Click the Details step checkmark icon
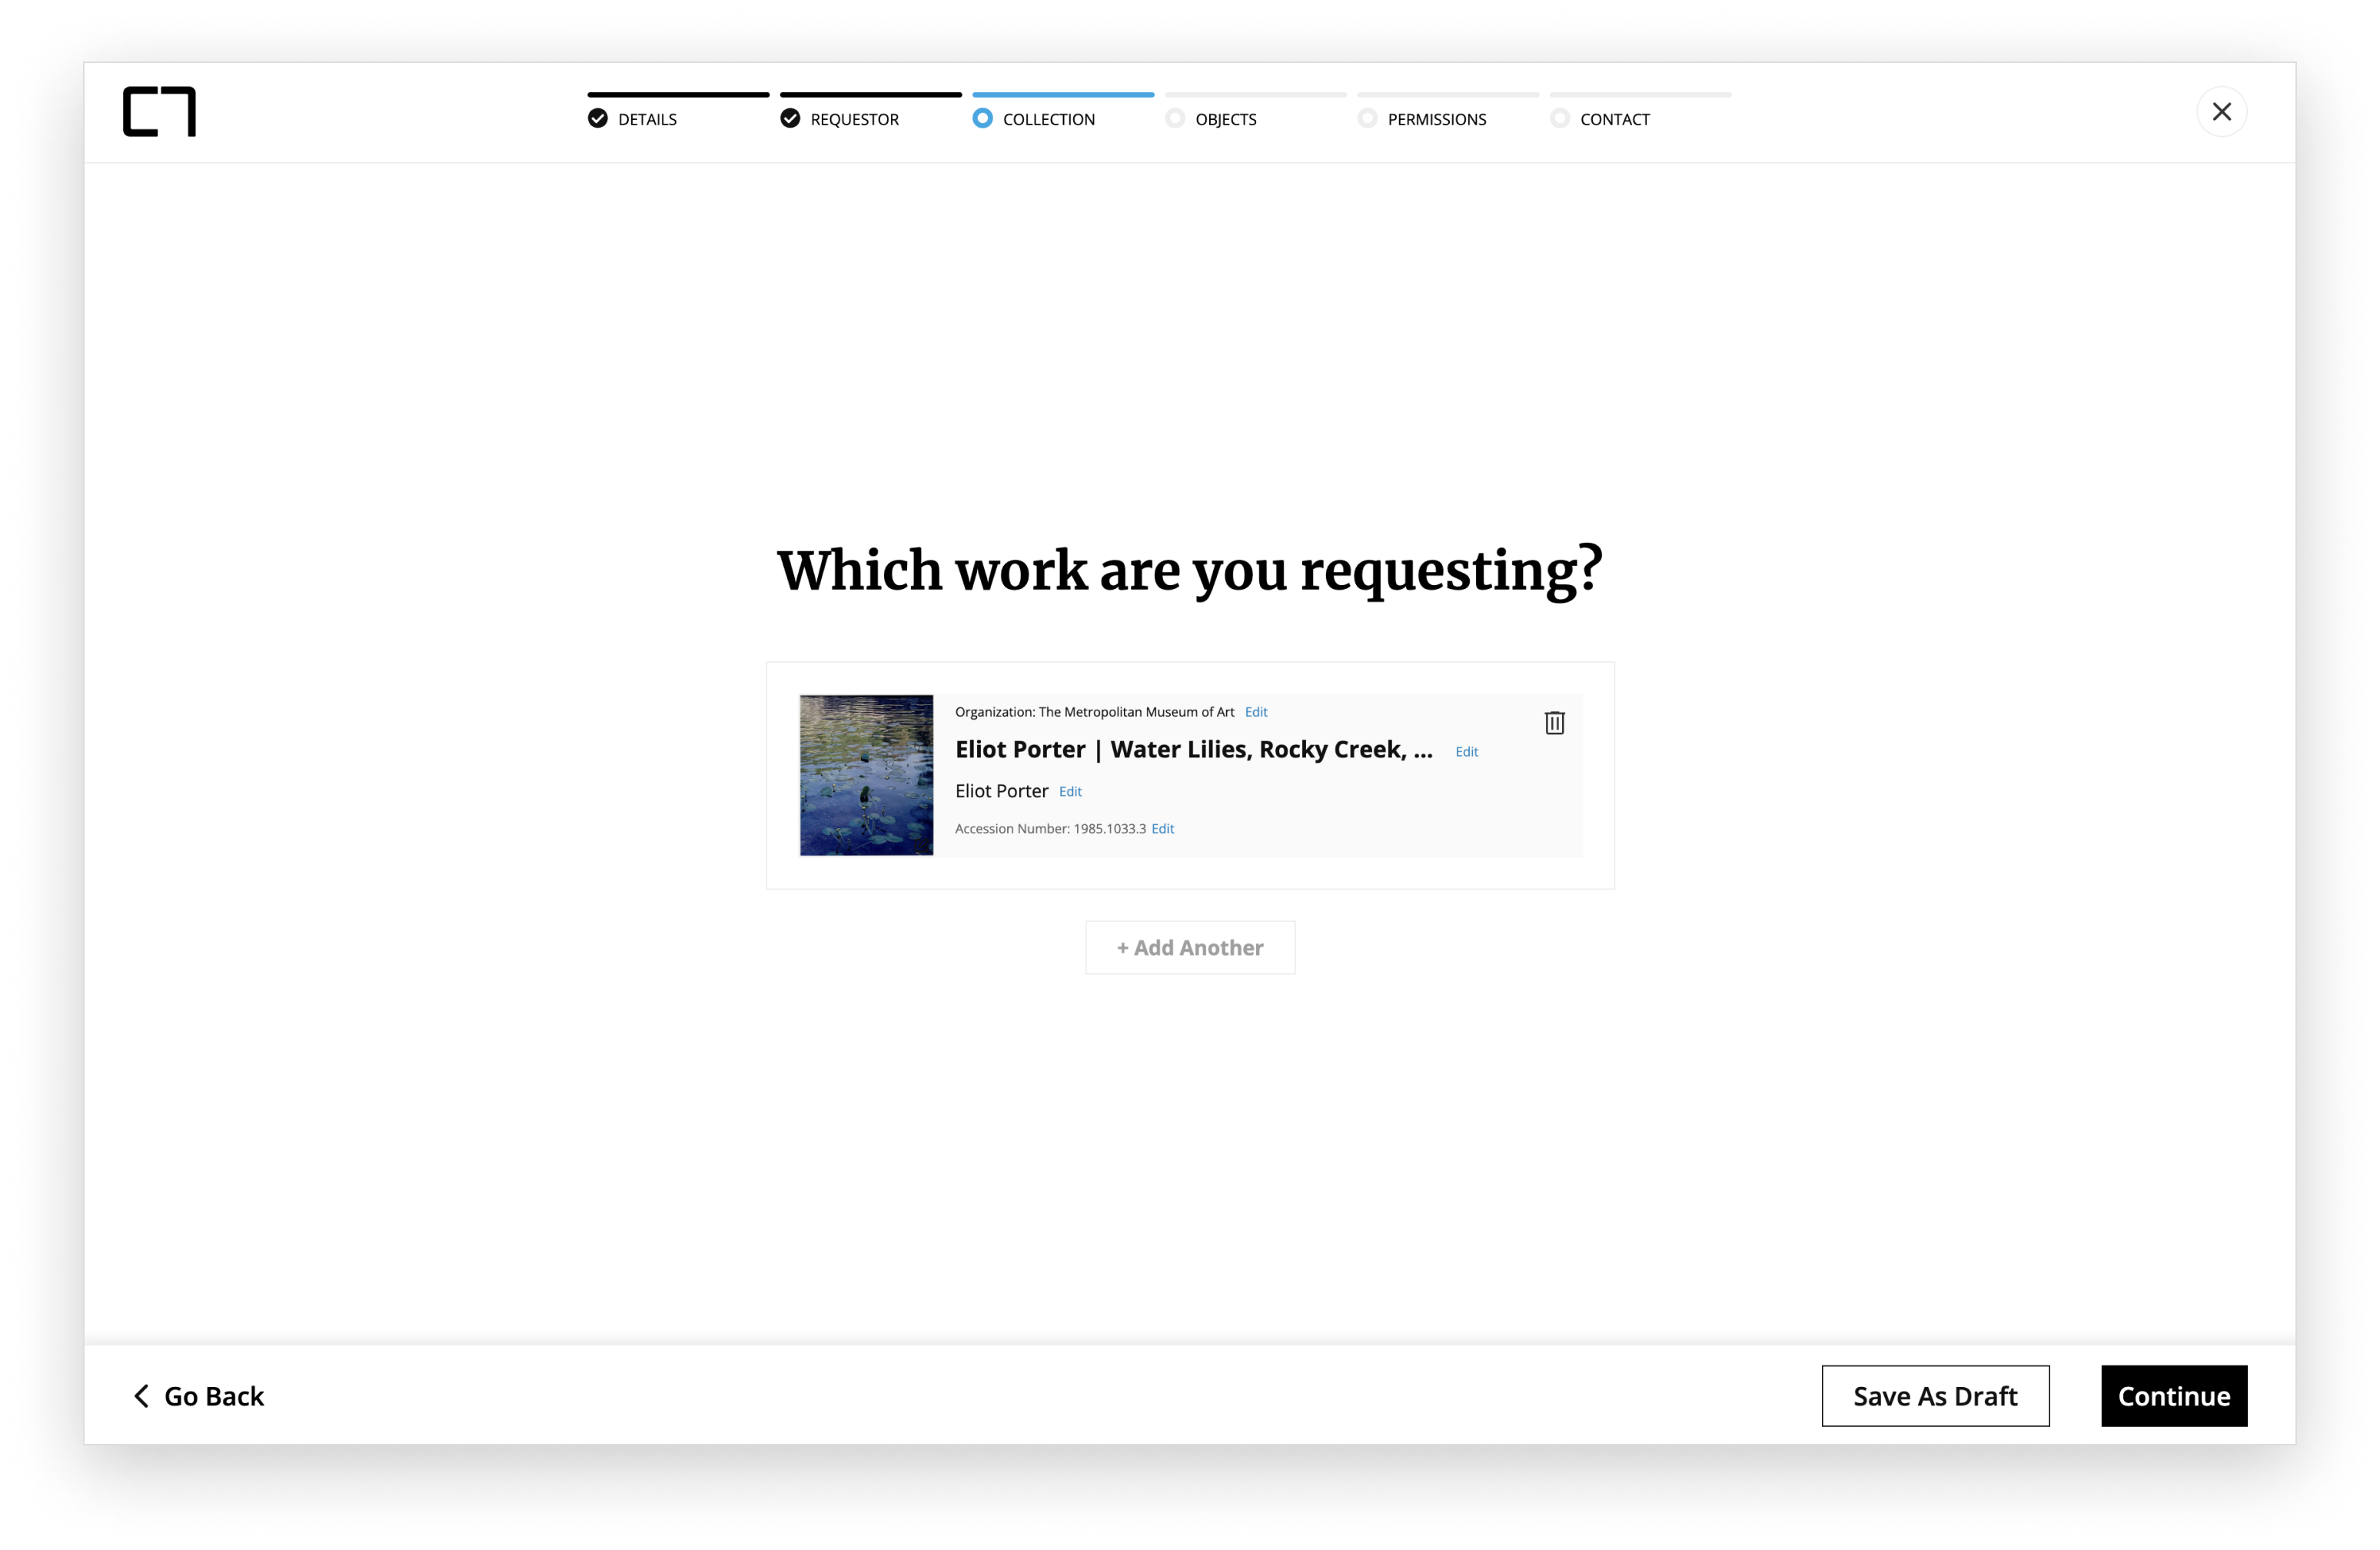The width and height of the screenshot is (2380, 1550). [x=598, y=119]
